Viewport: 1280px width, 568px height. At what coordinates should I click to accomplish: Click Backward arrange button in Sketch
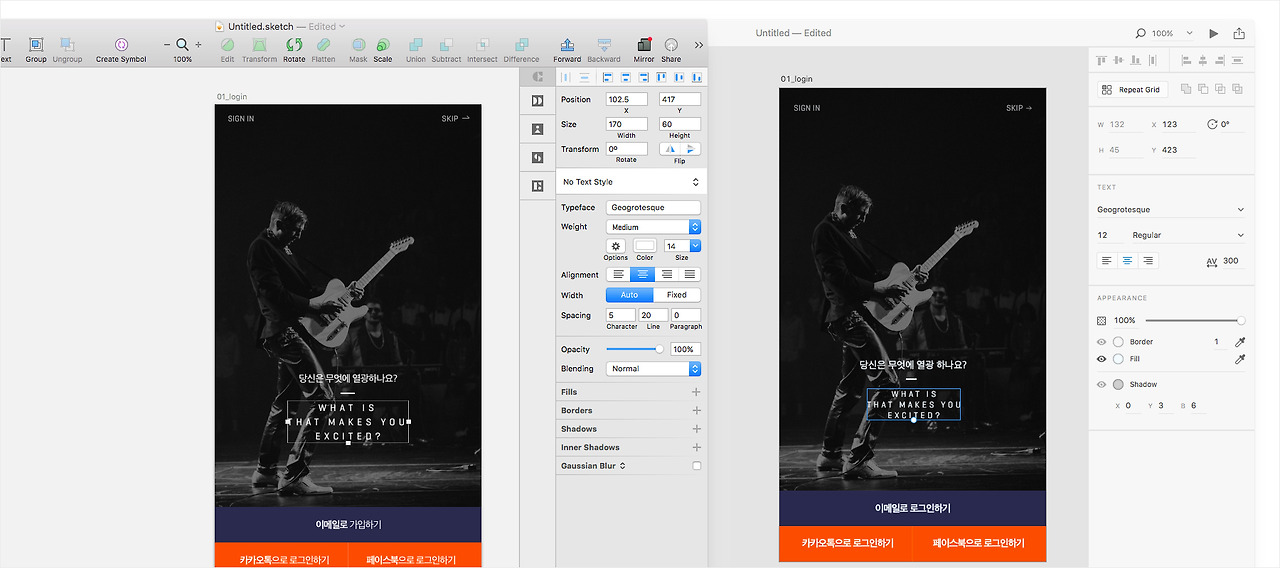603,49
